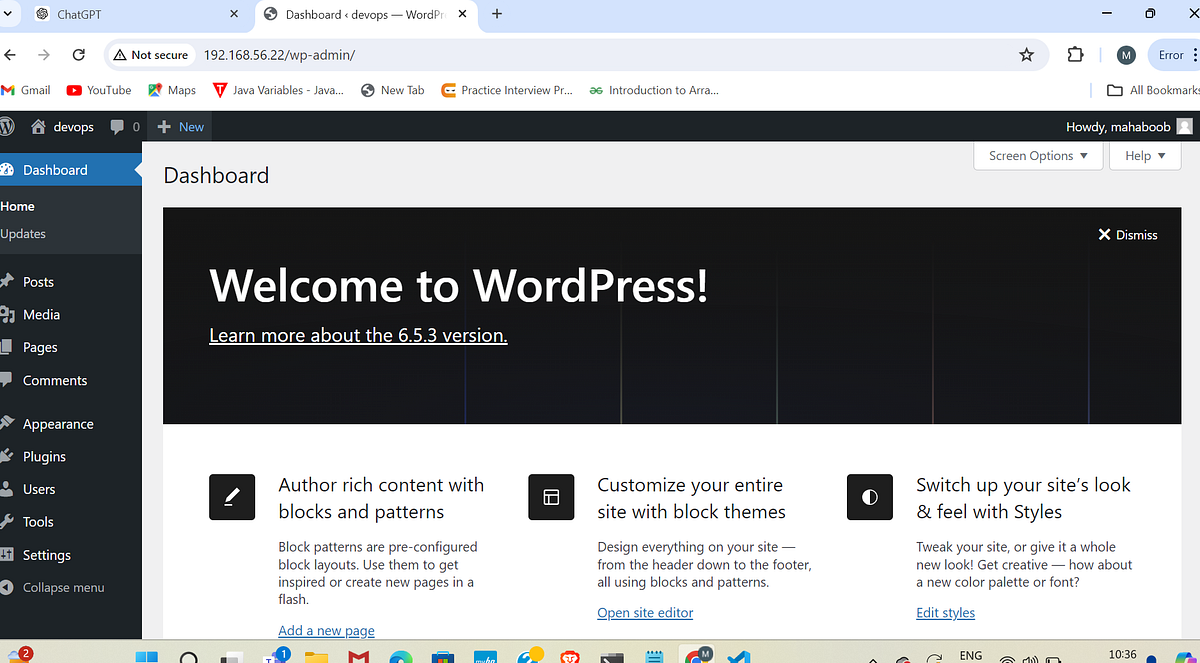Open the Media library icon
1200x663 pixels.
pos(10,314)
